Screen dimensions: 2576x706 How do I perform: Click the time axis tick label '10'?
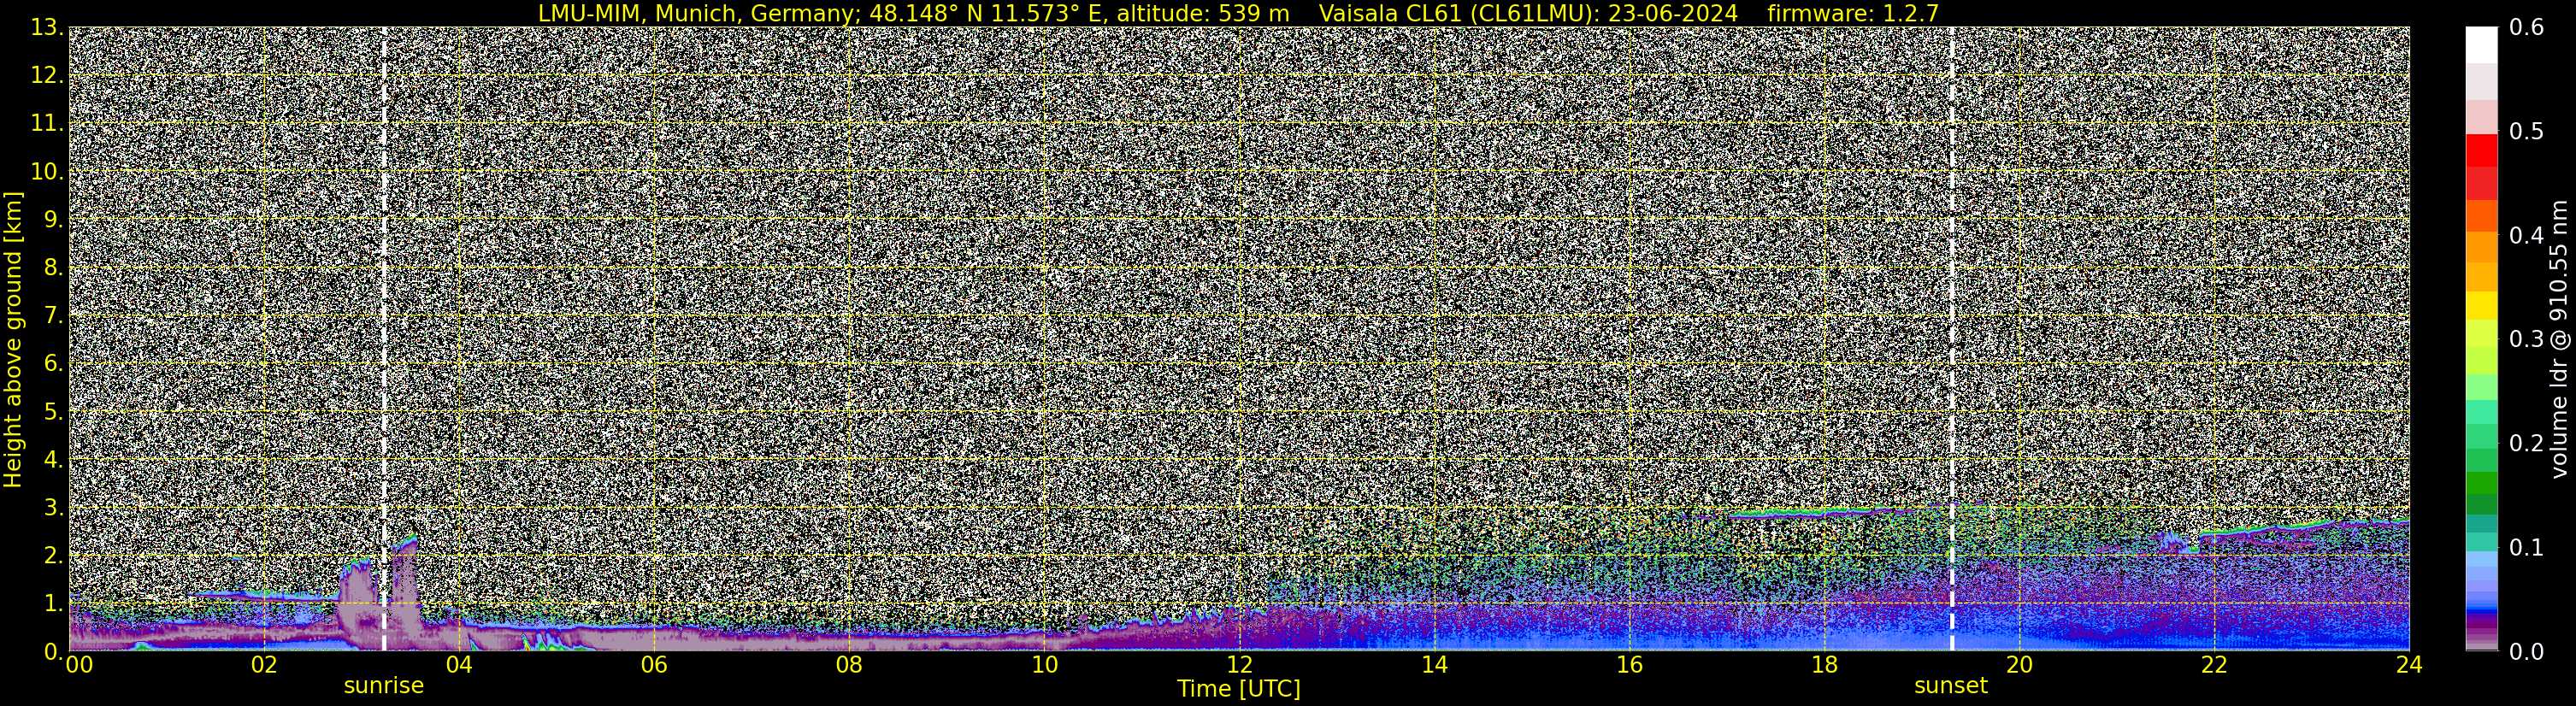(1044, 664)
